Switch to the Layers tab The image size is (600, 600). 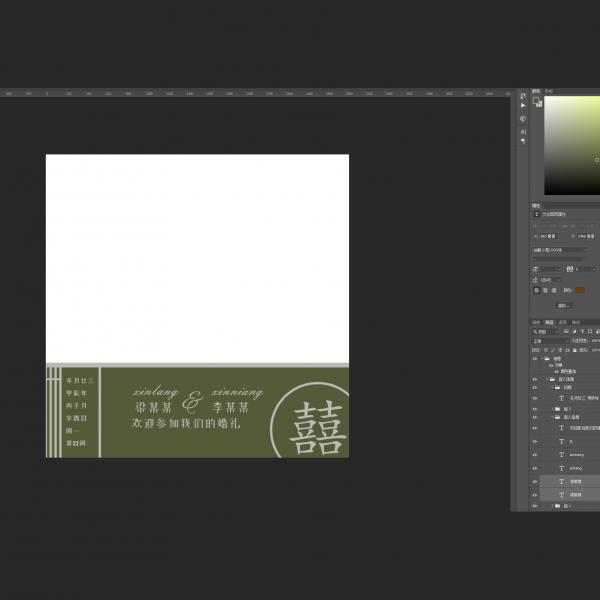(x=549, y=322)
